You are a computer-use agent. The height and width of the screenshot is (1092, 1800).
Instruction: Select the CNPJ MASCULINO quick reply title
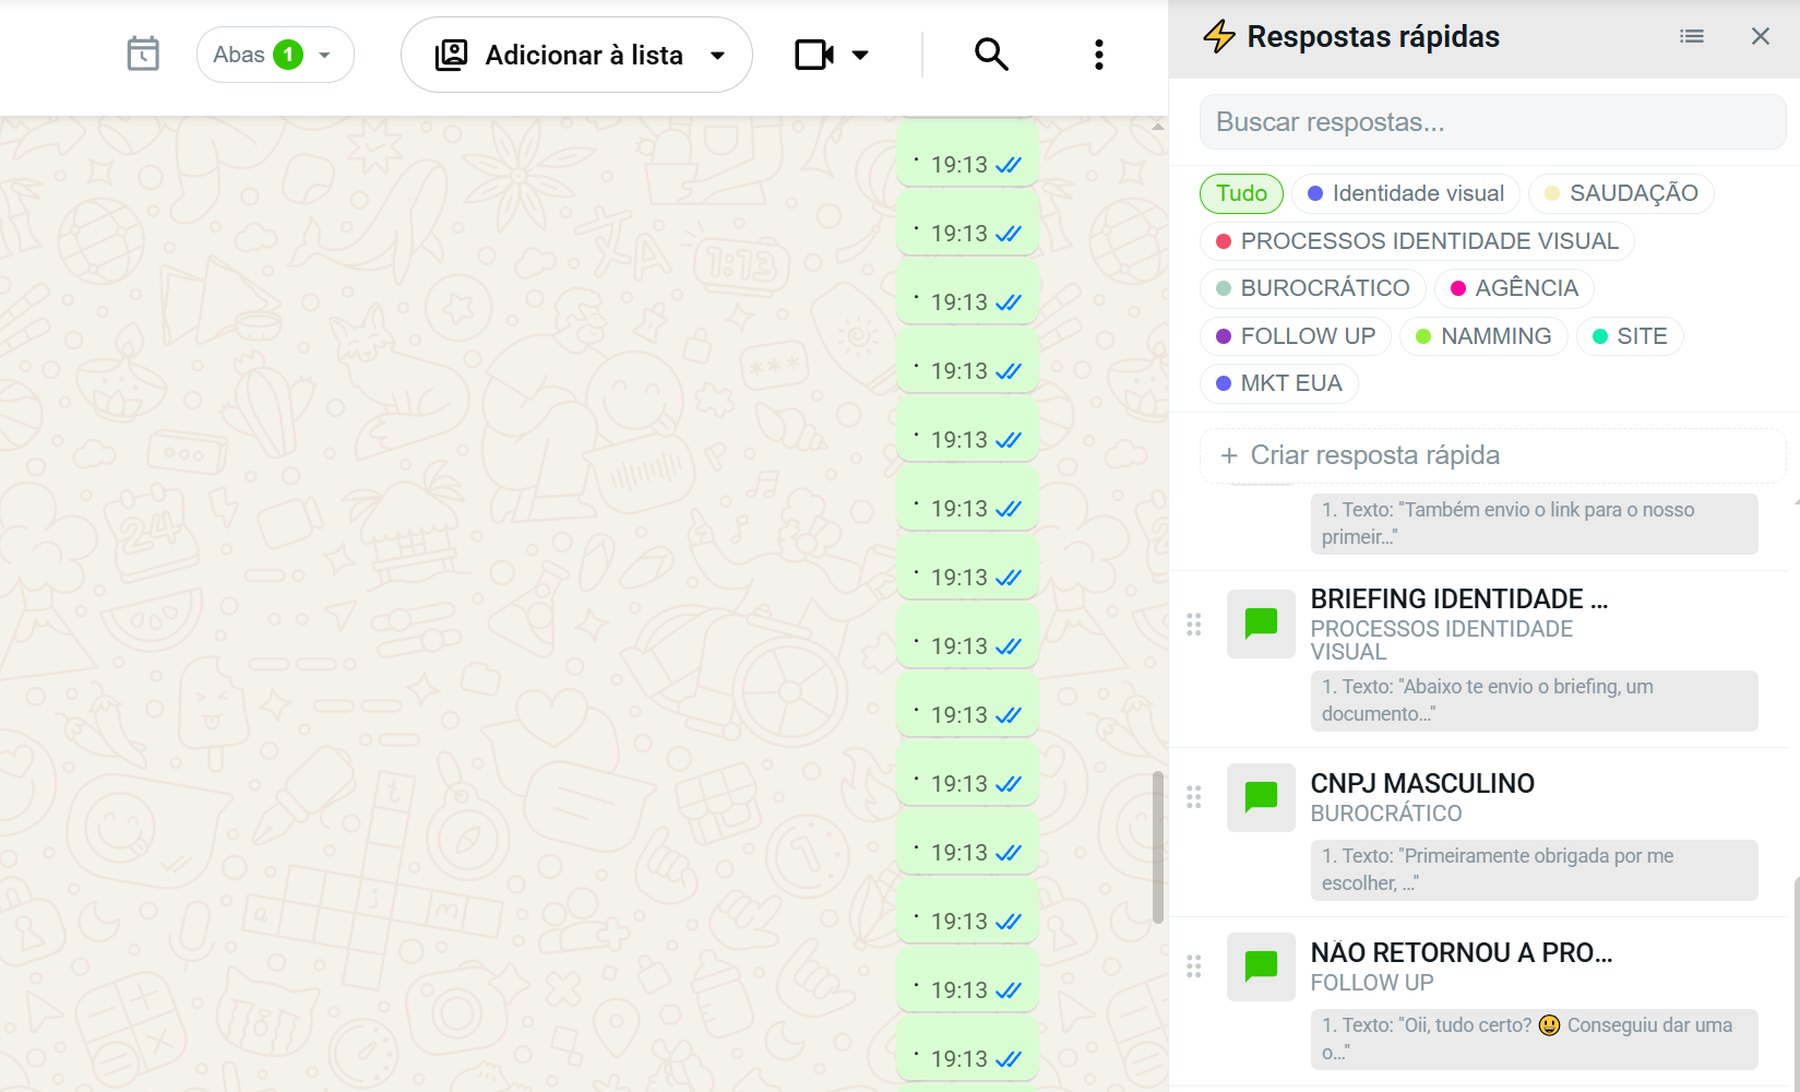1422,783
